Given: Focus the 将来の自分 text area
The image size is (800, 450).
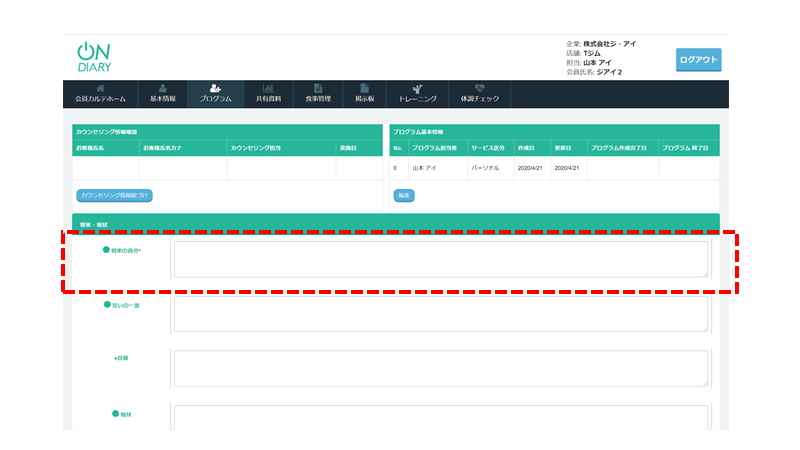Looking at the screenshot, I should pyautogui.click(x=440, y=259).
